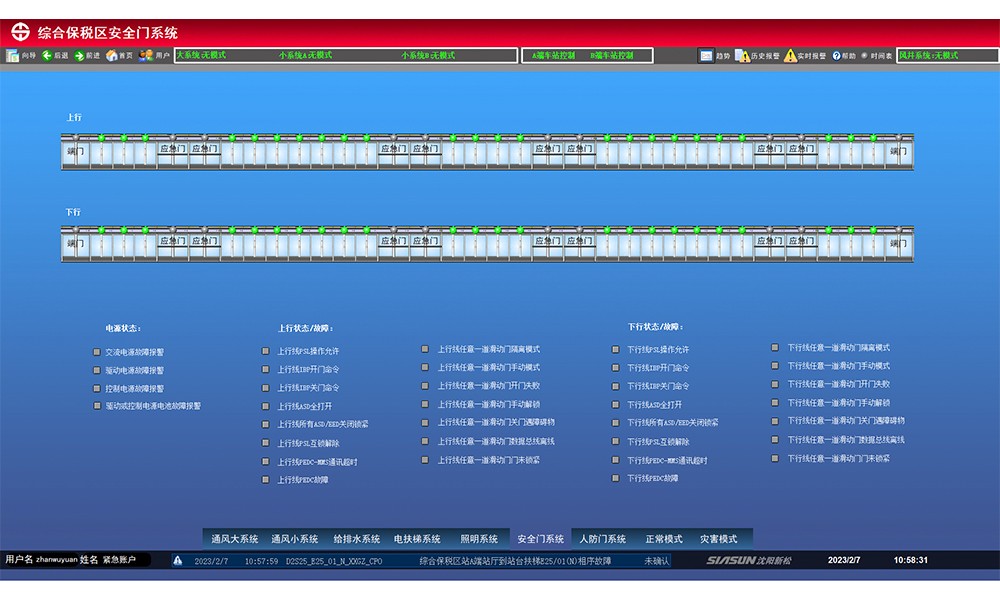The height and width of the screenshot is (600, 1000).
Task: Select the 灾害模式 tab
Action: pyautogui.click(x=718, y=539)
